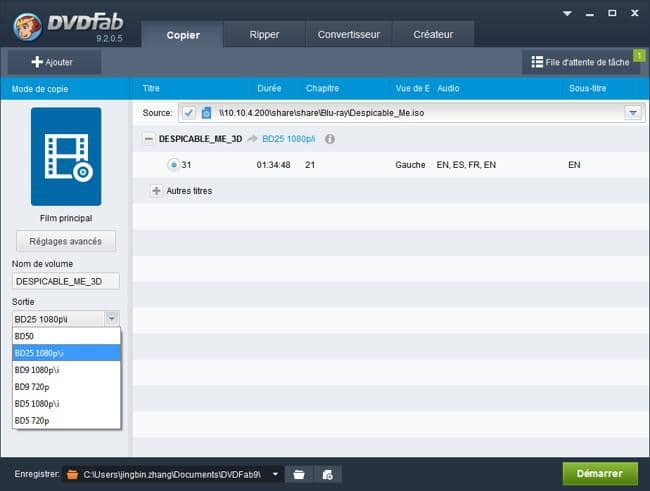Close the DVDFab window

pos(635,13)
